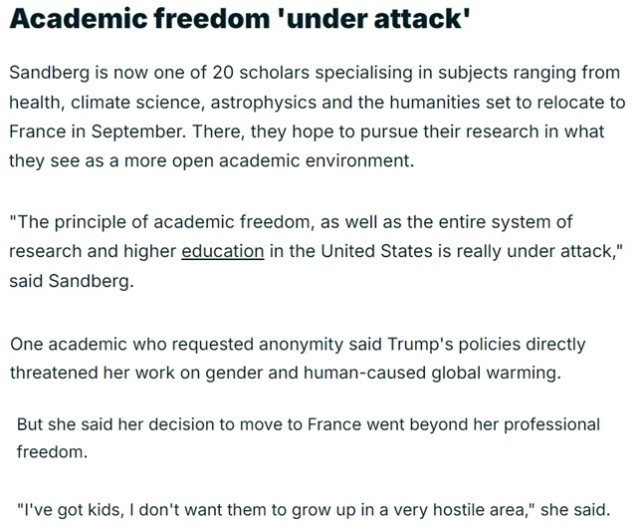Click the "Academic freedom 'under attack'" heading
640x529 pixels.
coord(239,23)
